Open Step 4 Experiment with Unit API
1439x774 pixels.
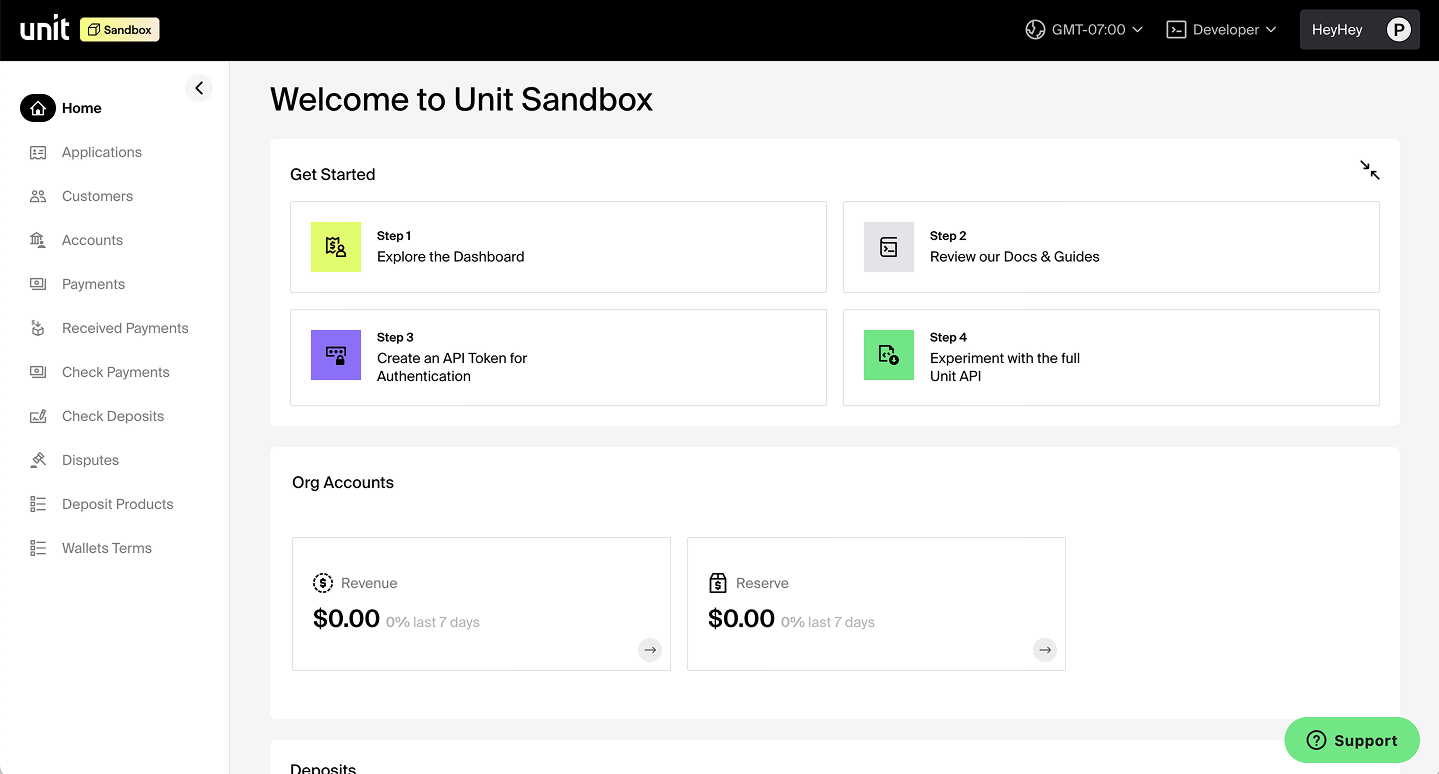(x=1111, y=357)
